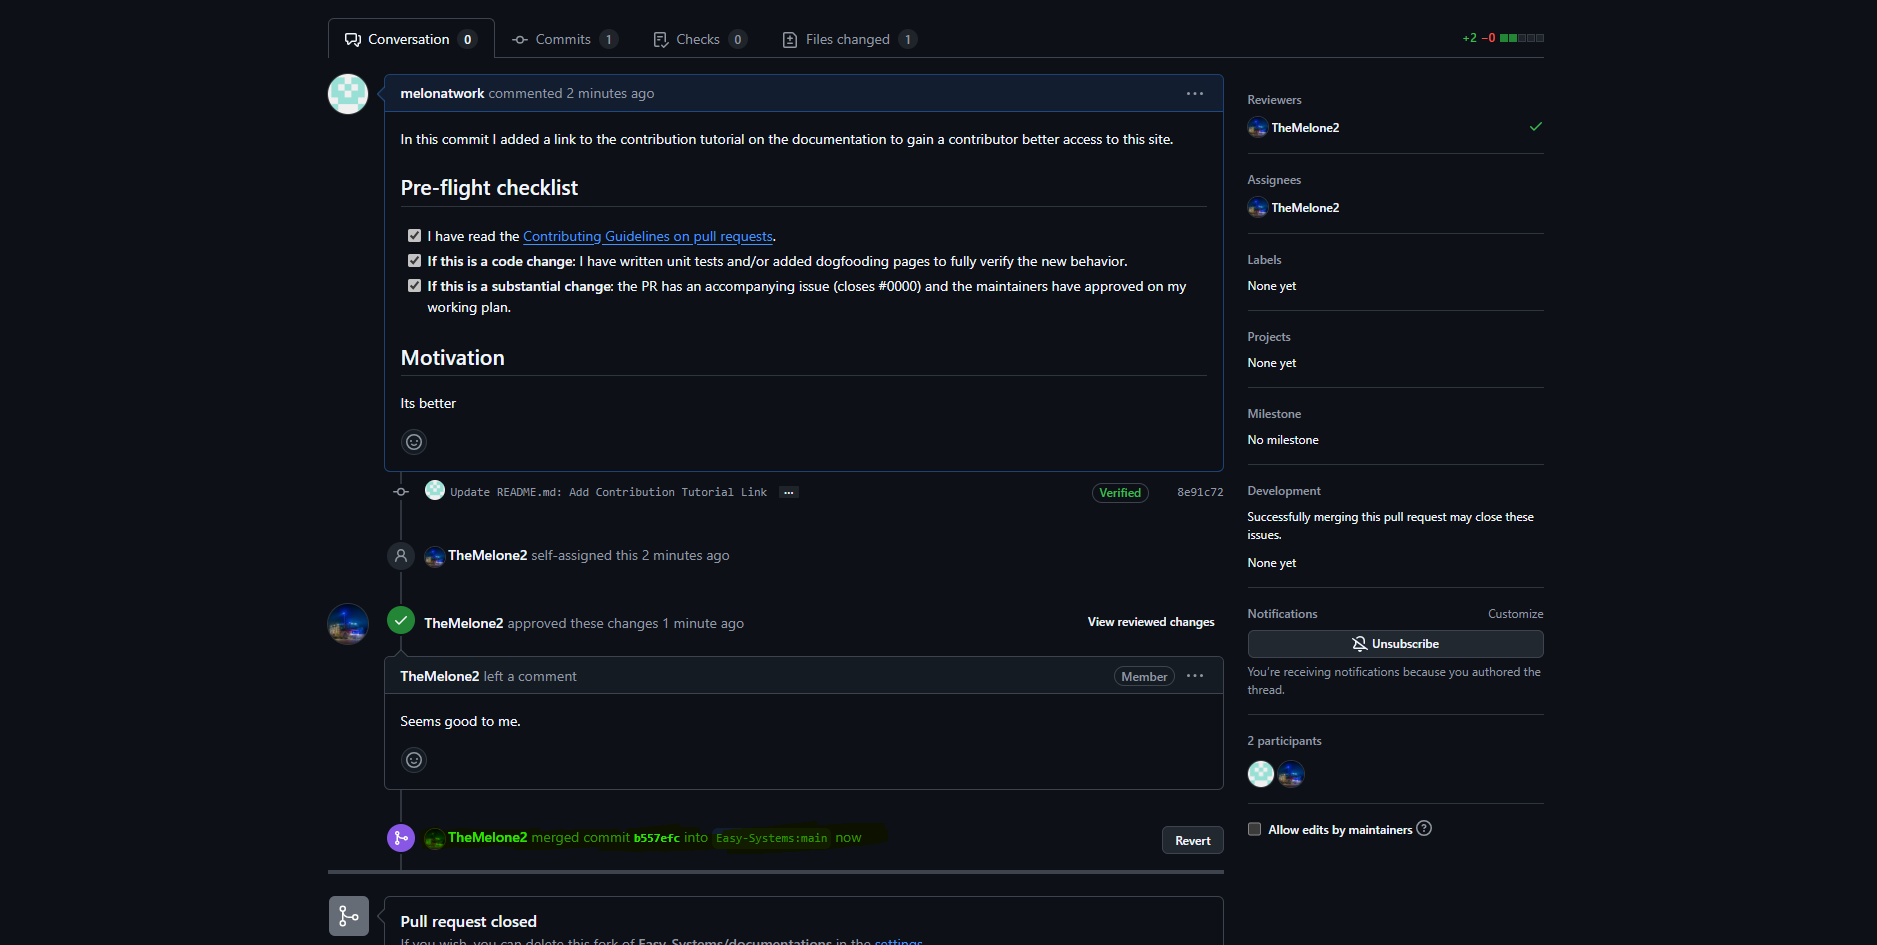Toggle the code change checklist checkbox

(414, 259)
